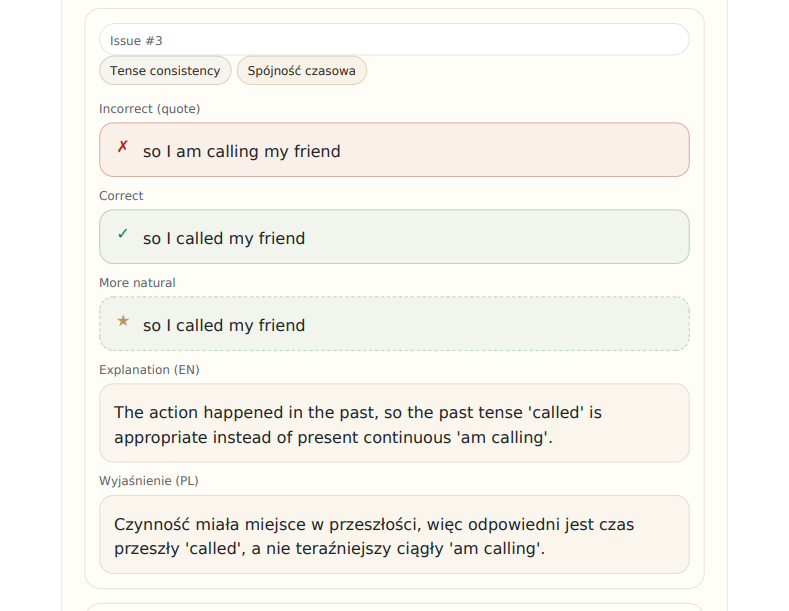
Task: Click the word 'przeszły' in the Polish explanation
Action: click(x=147, y=549)
